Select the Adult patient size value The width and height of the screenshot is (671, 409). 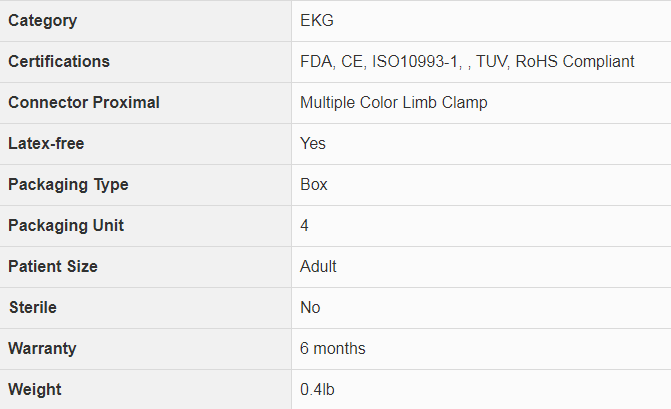click(318, 267)
